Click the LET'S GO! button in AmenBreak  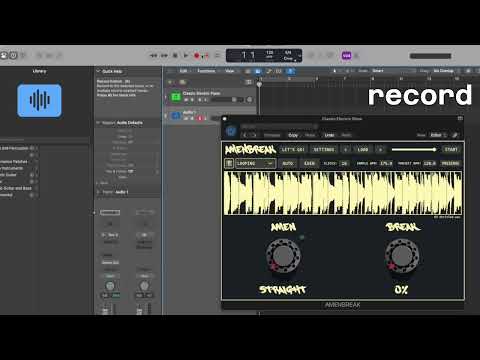[293, 150]
